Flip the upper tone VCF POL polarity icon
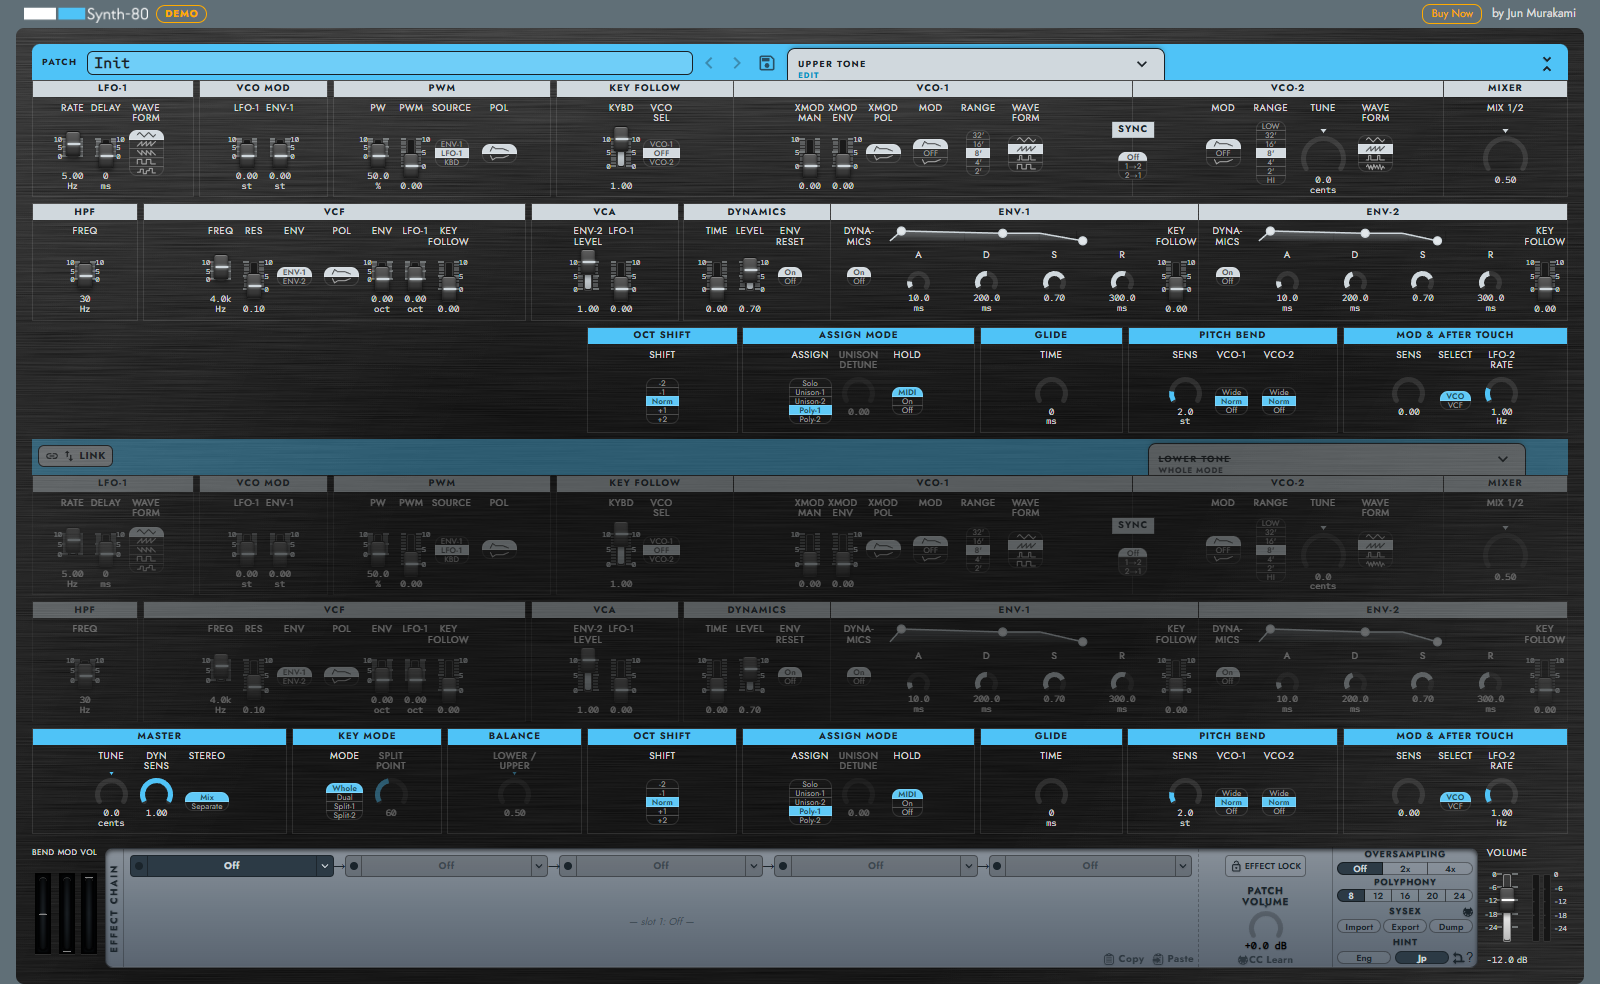 [x=341, y=275]
